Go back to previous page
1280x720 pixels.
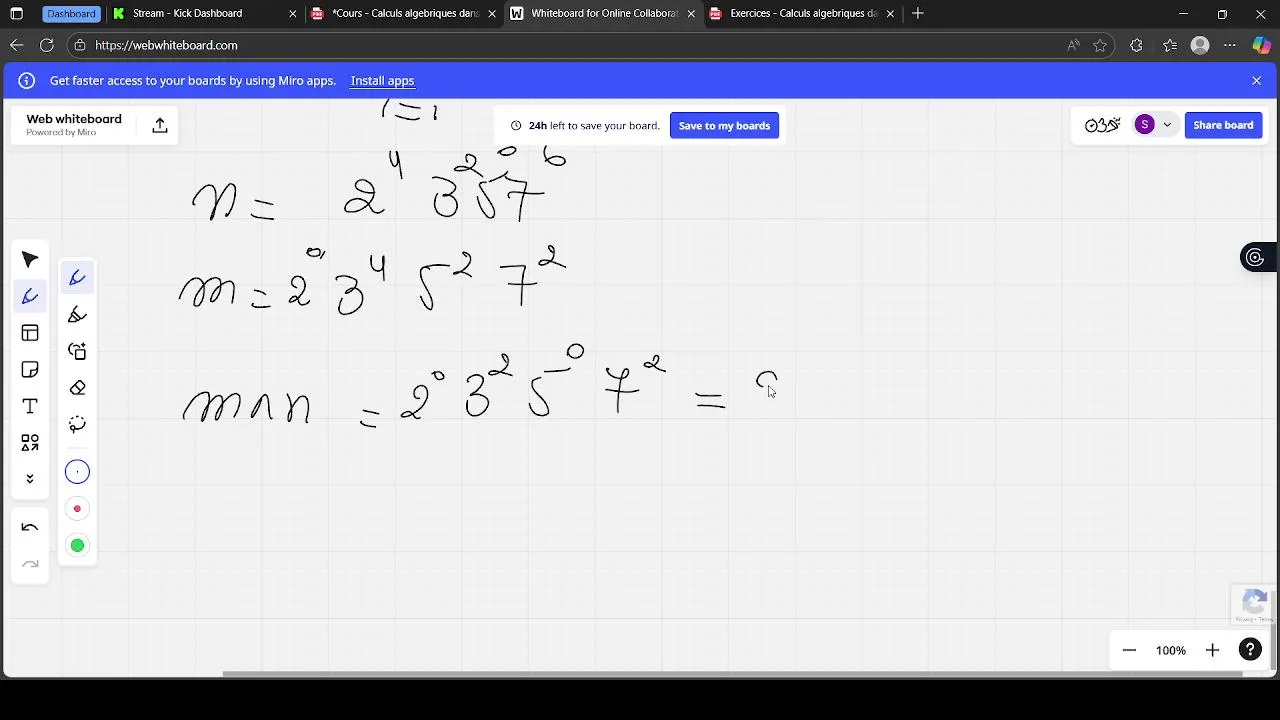pyautogui.click(x=16, y=45)
